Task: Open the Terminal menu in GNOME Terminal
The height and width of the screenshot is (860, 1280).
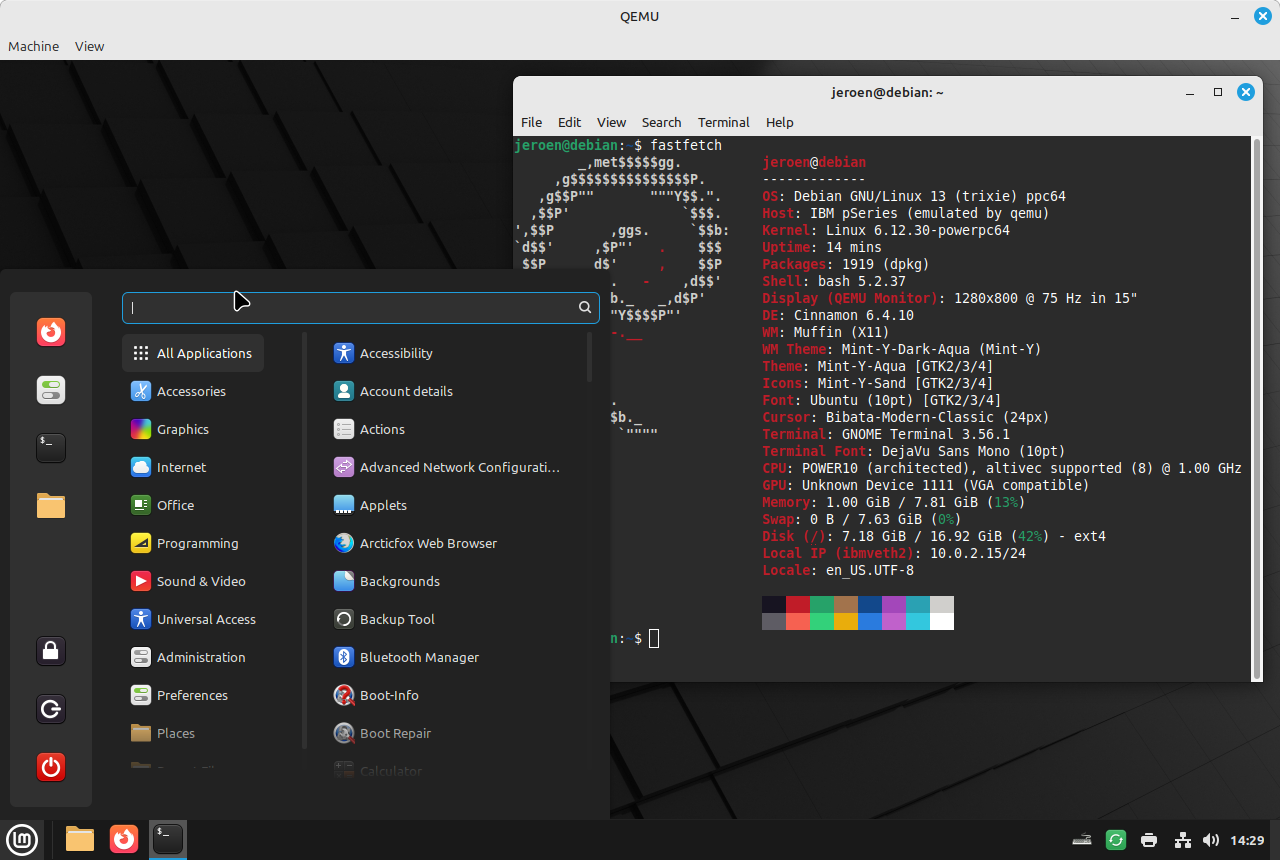Action: pos(723,122)
